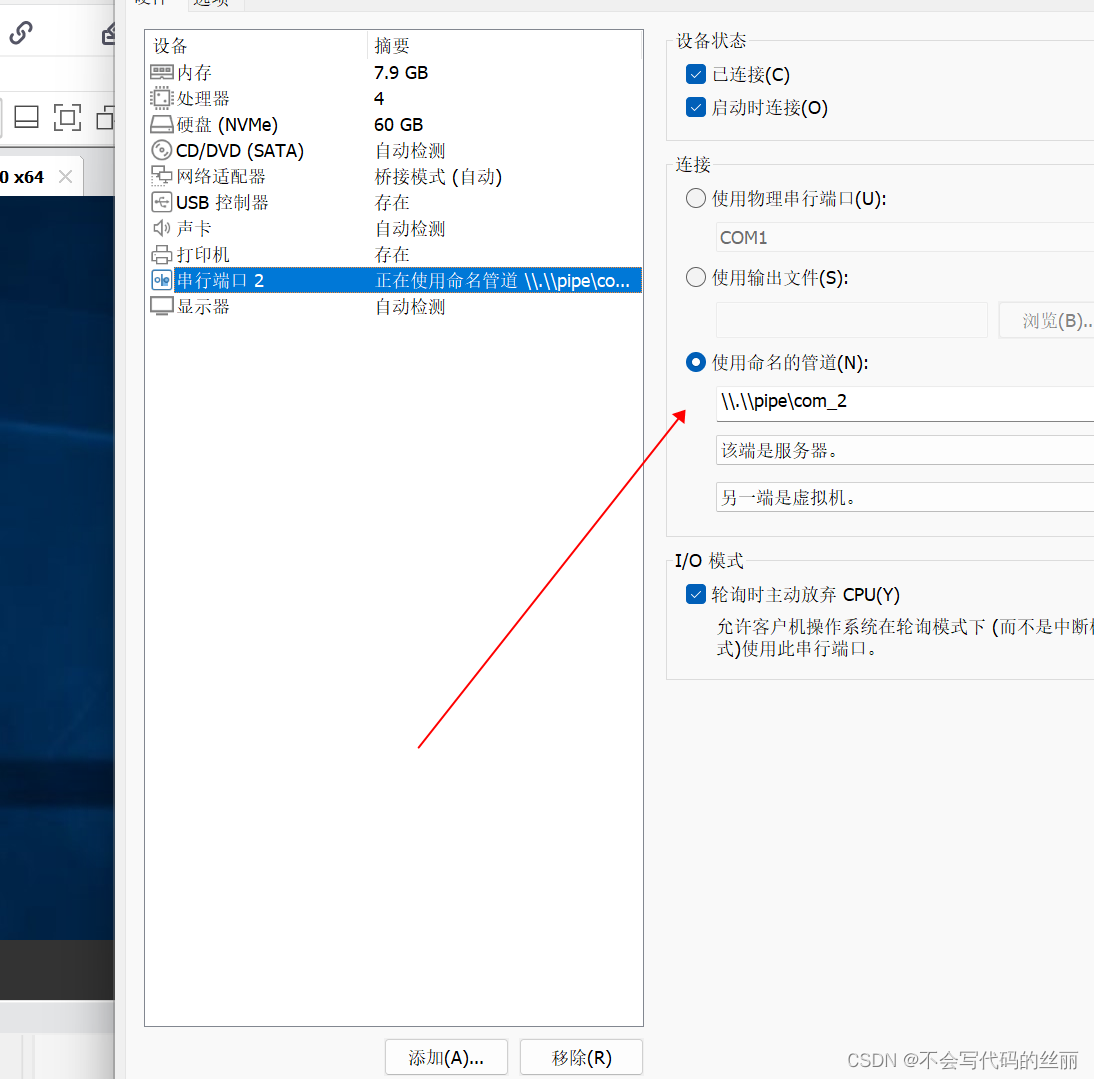Select 使用命名的管道(N) radio button
This screenshot has width=1094, height=1079.
(x=696, y=363)
